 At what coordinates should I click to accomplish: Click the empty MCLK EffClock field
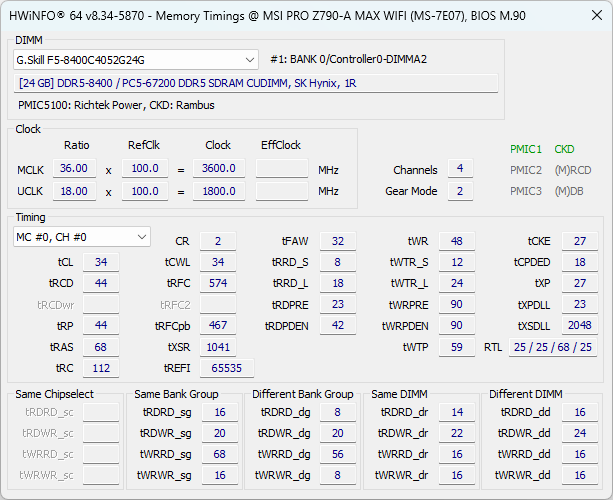[281, 169]
